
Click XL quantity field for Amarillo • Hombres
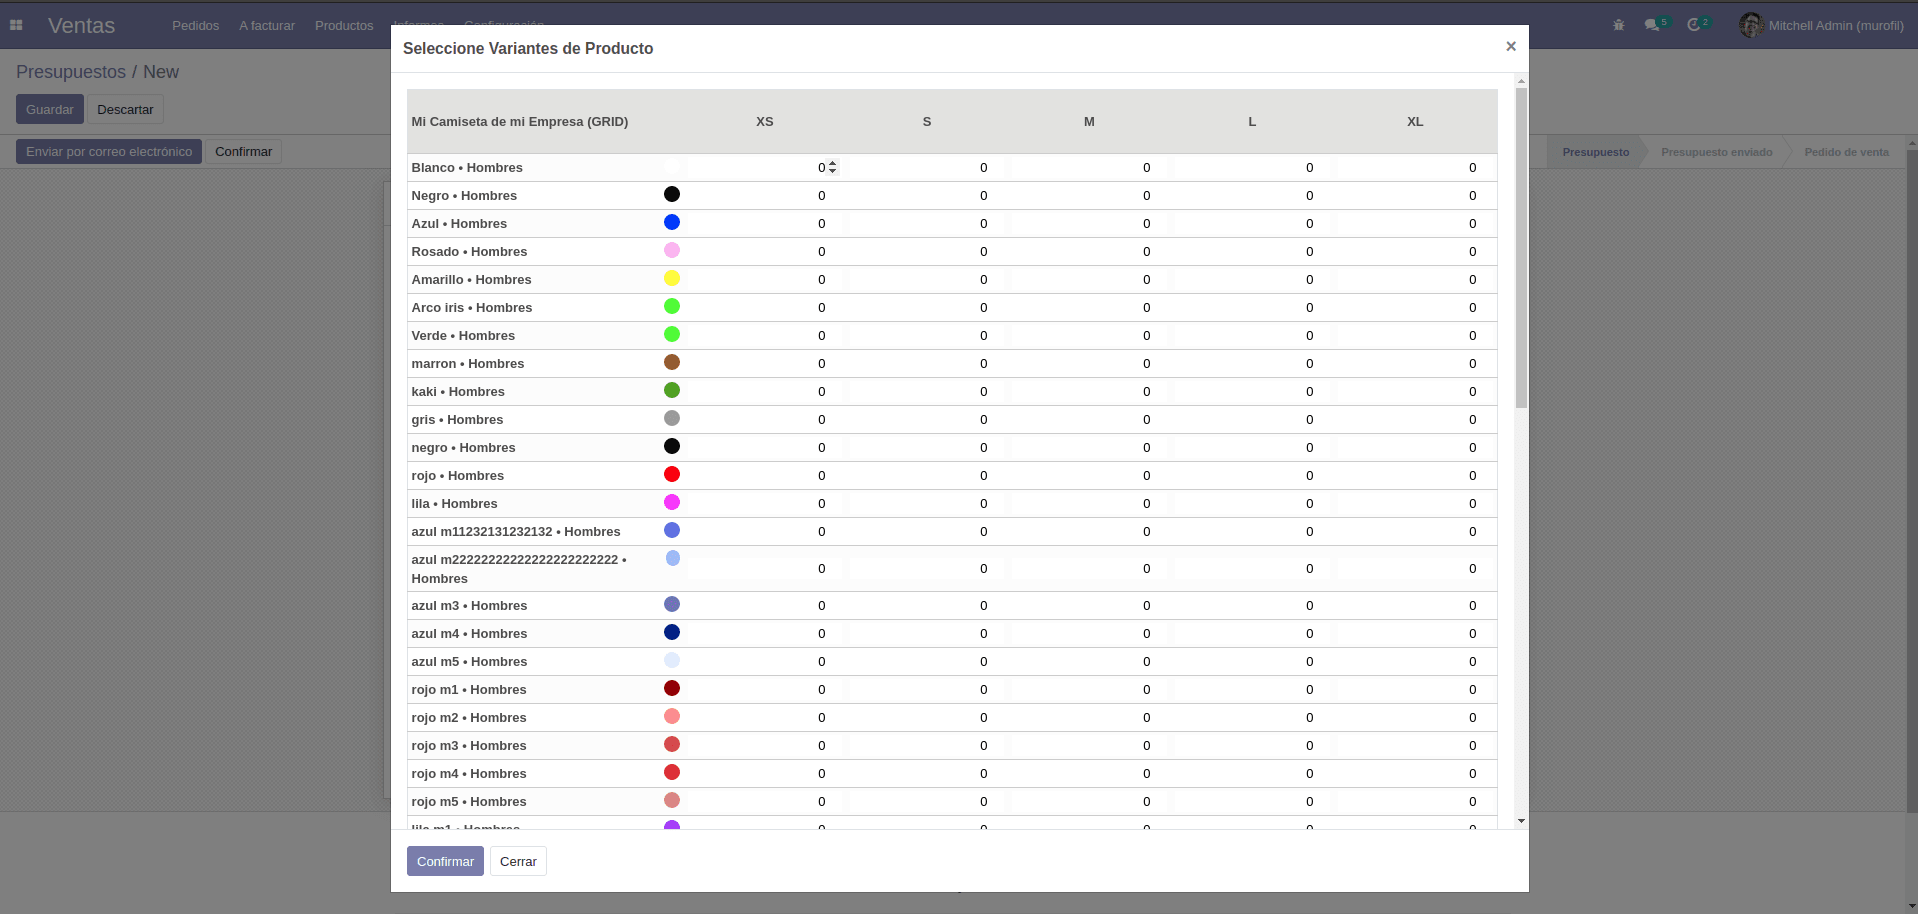point(1415,279)
